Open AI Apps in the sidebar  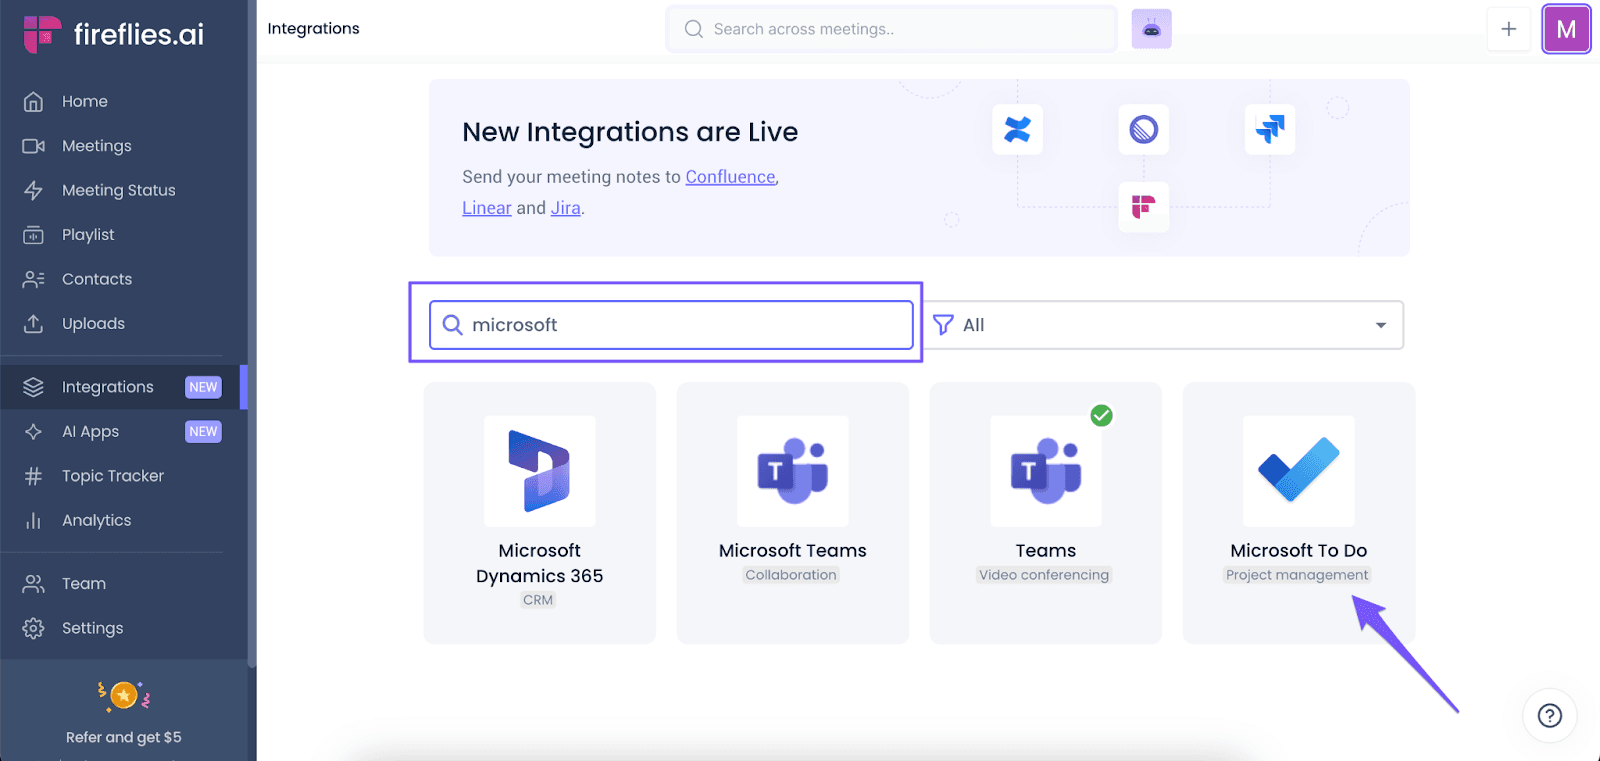coord(90,432)
